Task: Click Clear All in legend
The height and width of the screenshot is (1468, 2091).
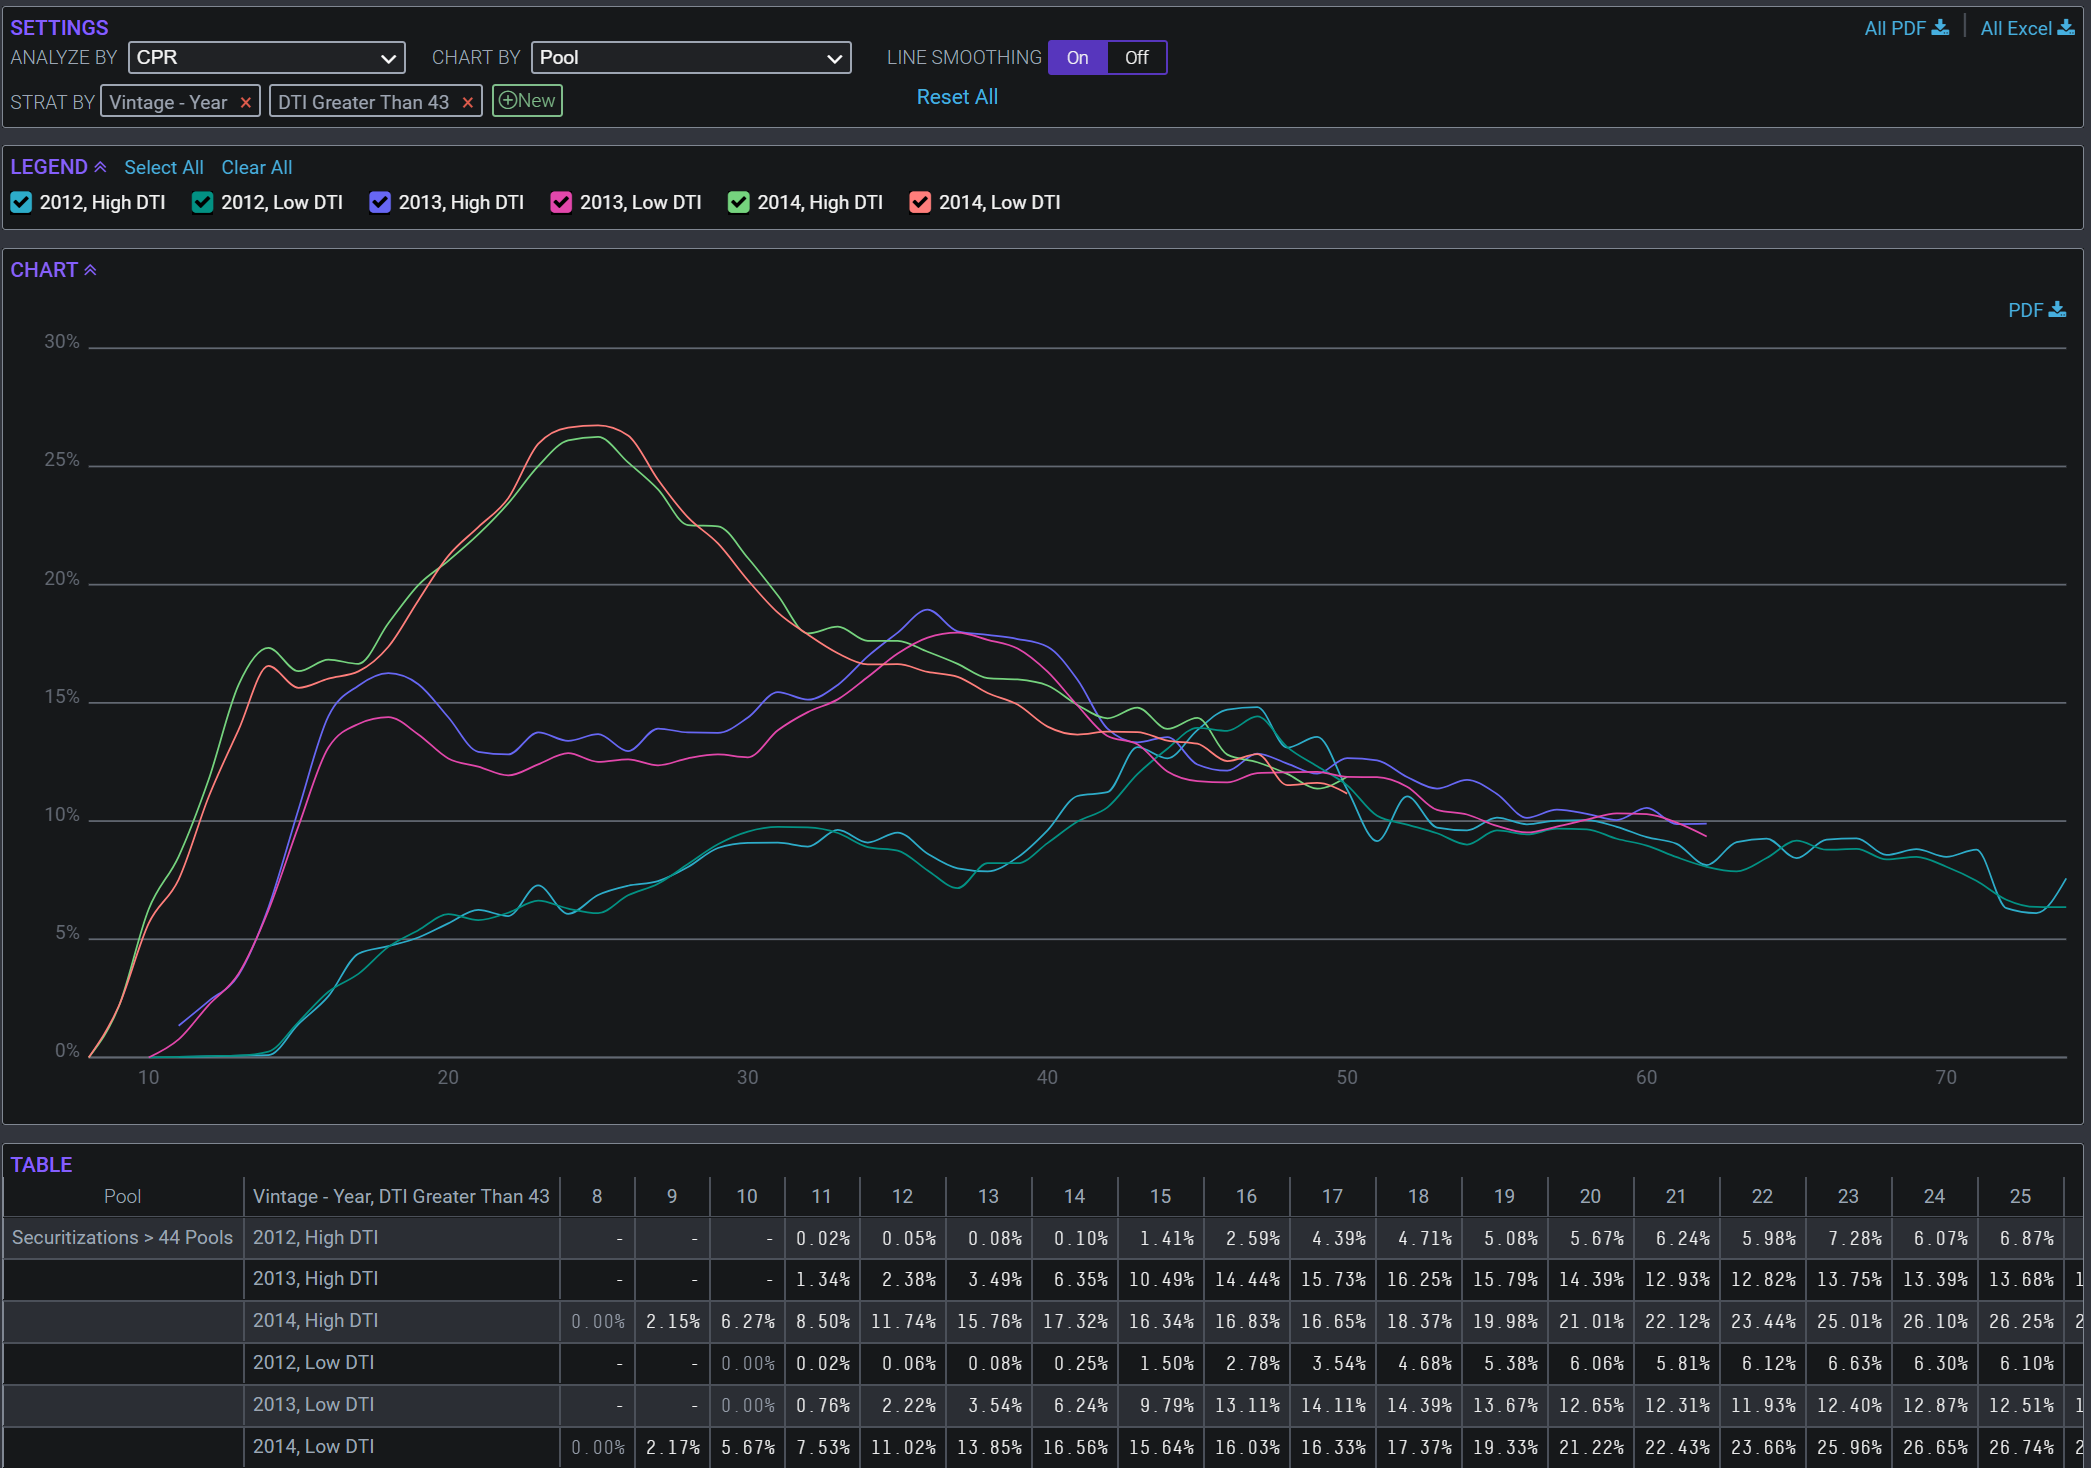Action: pyautogui.click(x=256, y=167)
